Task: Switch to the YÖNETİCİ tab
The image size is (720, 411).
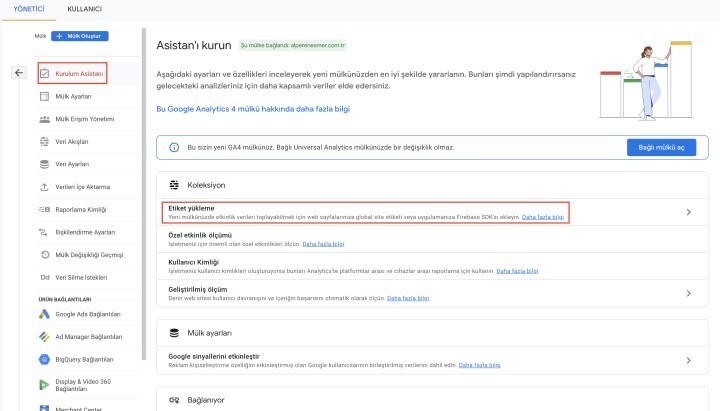Action: tap(29, 9)
